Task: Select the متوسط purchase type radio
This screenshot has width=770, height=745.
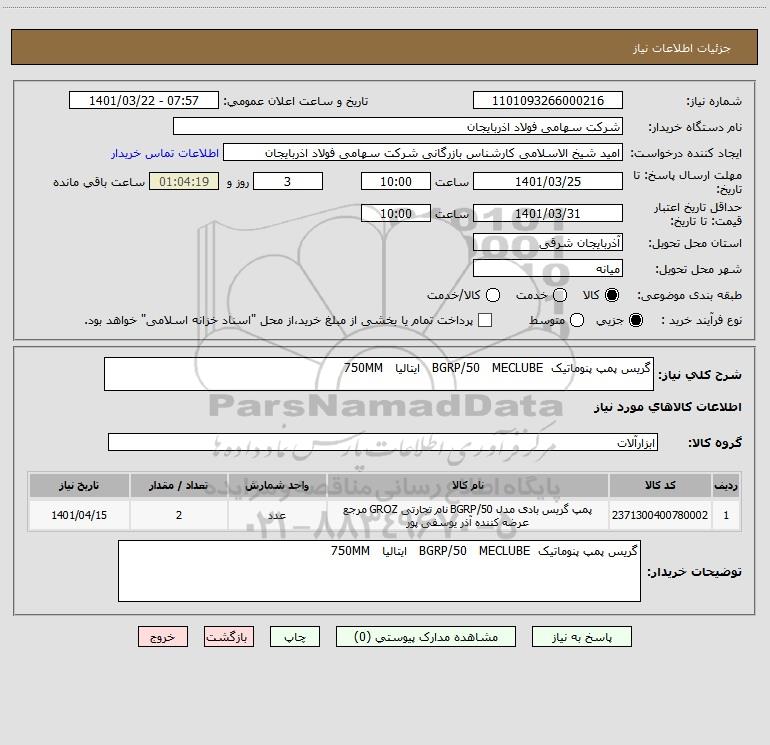Action: [577, 320]
